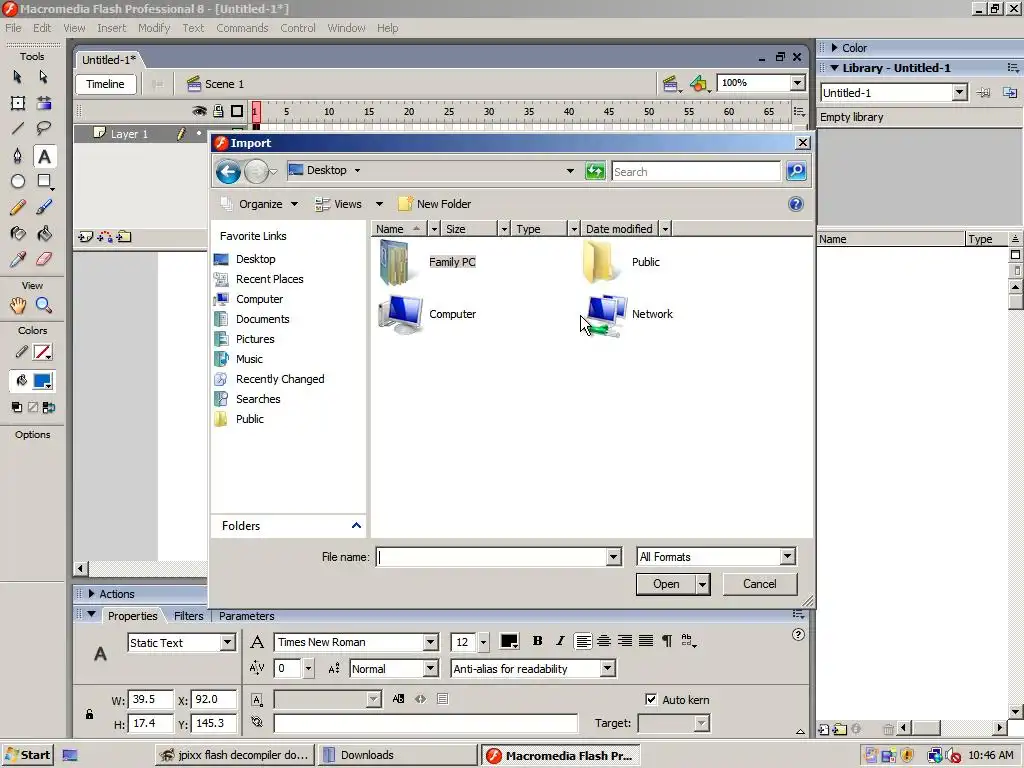Select the Gradient Transform tool
This screenshot has width=1024, height=768.
pyautogui.click(x=44, y=103)
